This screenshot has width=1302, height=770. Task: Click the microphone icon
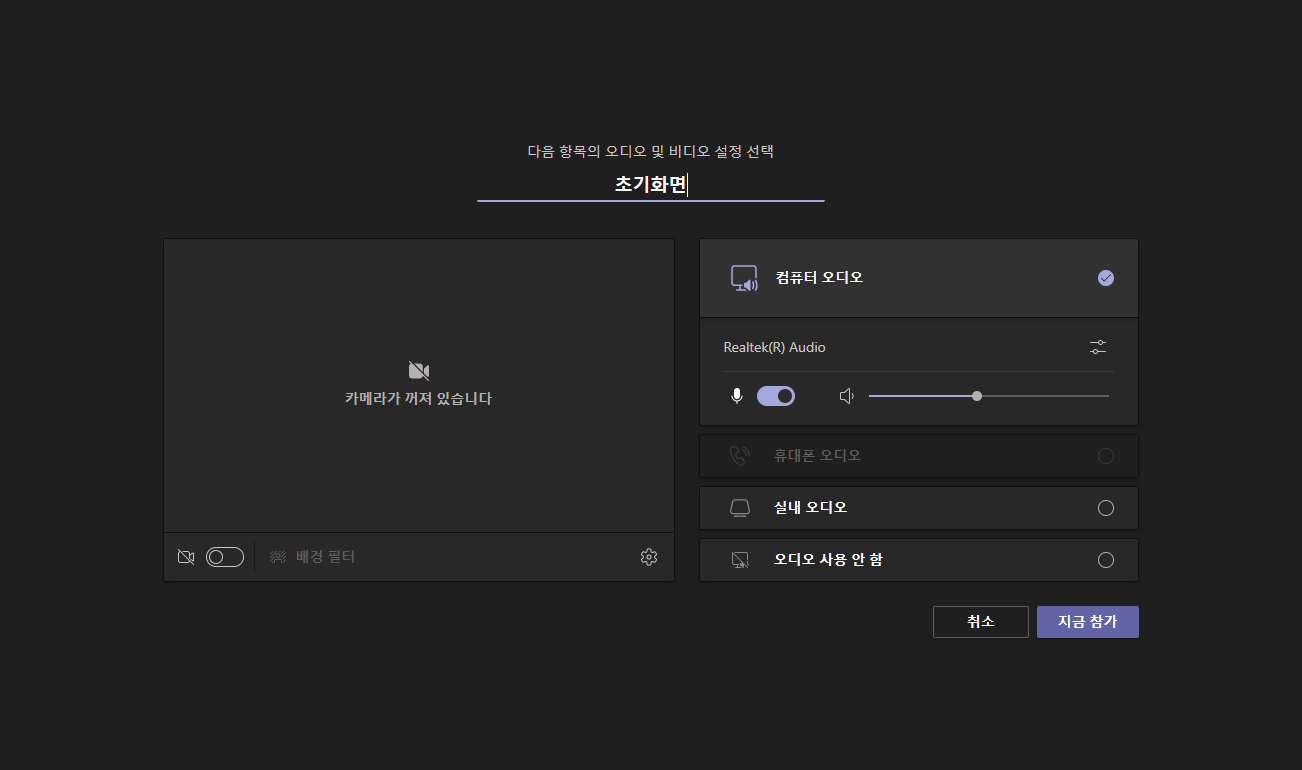pos(736,395)
